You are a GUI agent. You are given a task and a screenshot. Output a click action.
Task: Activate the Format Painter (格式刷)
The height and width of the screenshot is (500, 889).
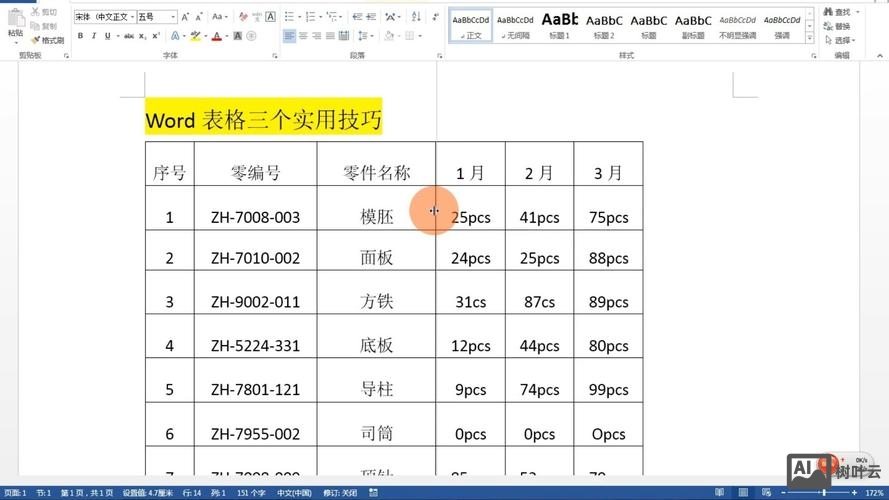tap(48, 40)
